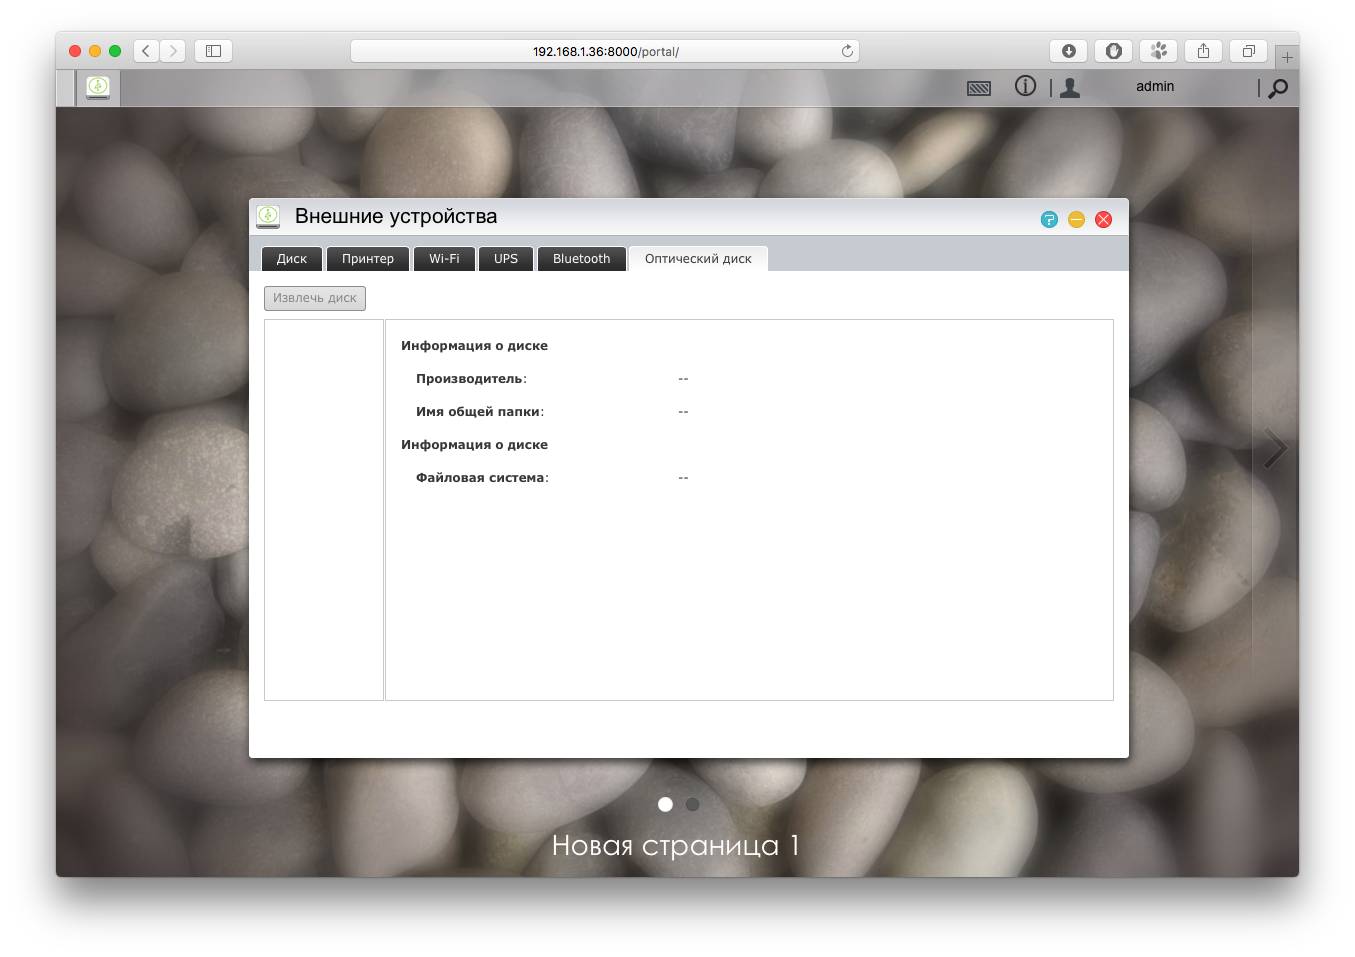Screen dimensions: 1355x957
Task: Open the admin user menu
Action: click(1070, 88)
